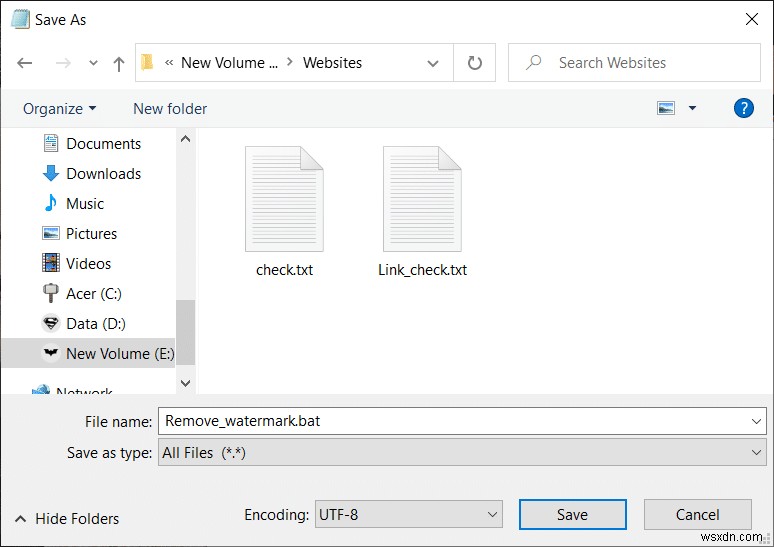Create a New folder
Viewport: 774px width, 547px height.
coord(170,109)
